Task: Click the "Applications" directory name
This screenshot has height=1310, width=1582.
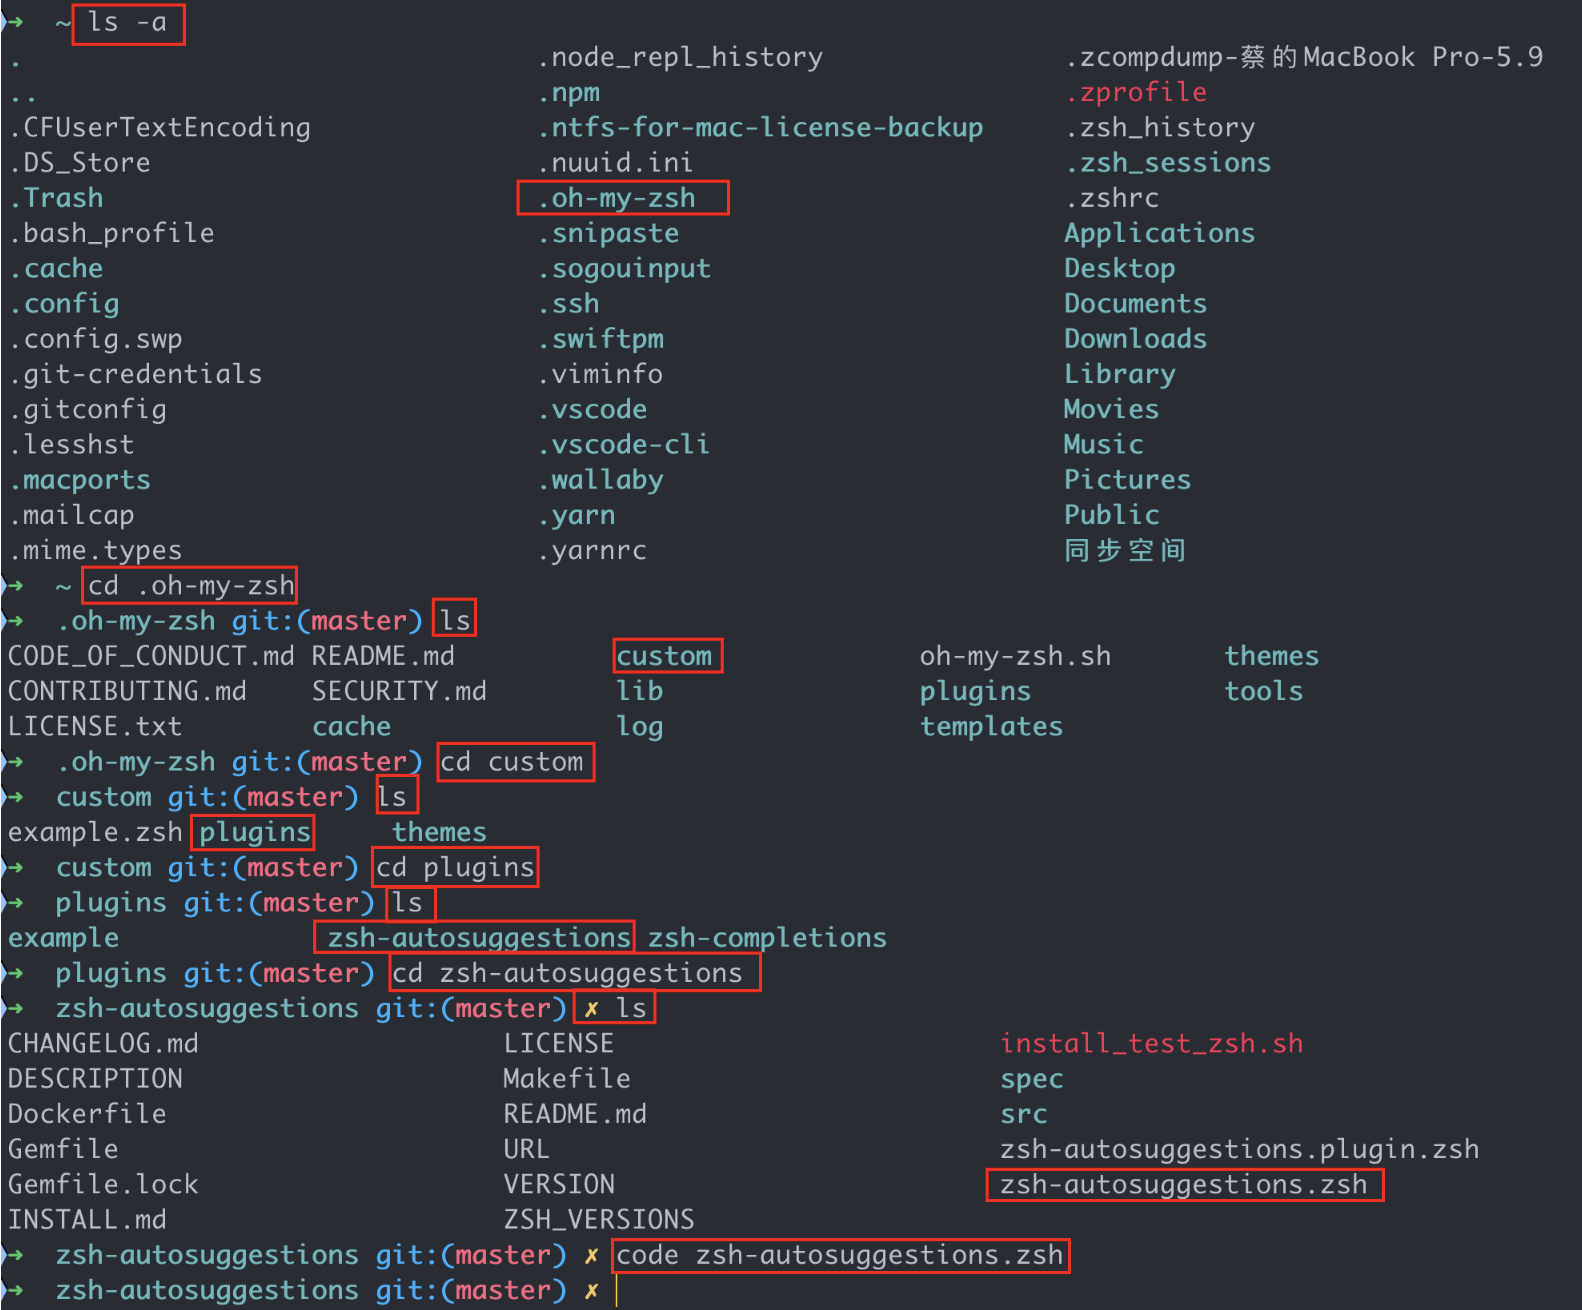Action: [x=1160, y=233]
